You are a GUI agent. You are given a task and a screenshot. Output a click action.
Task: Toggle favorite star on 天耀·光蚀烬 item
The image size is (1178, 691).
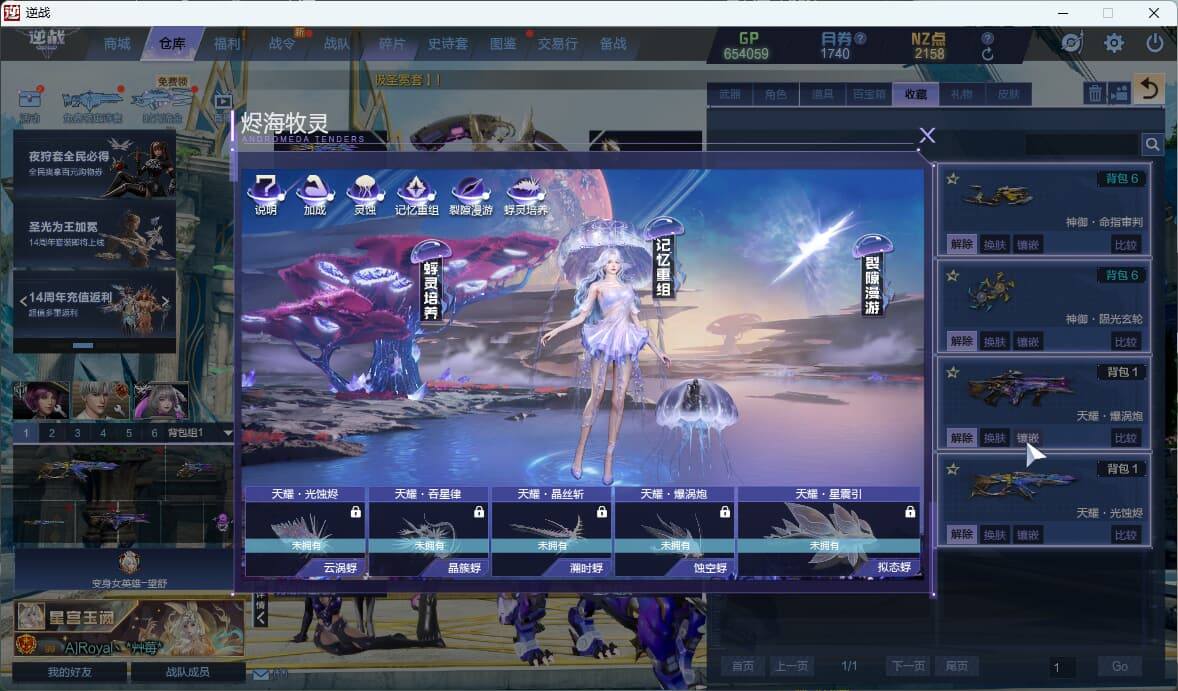953,469
